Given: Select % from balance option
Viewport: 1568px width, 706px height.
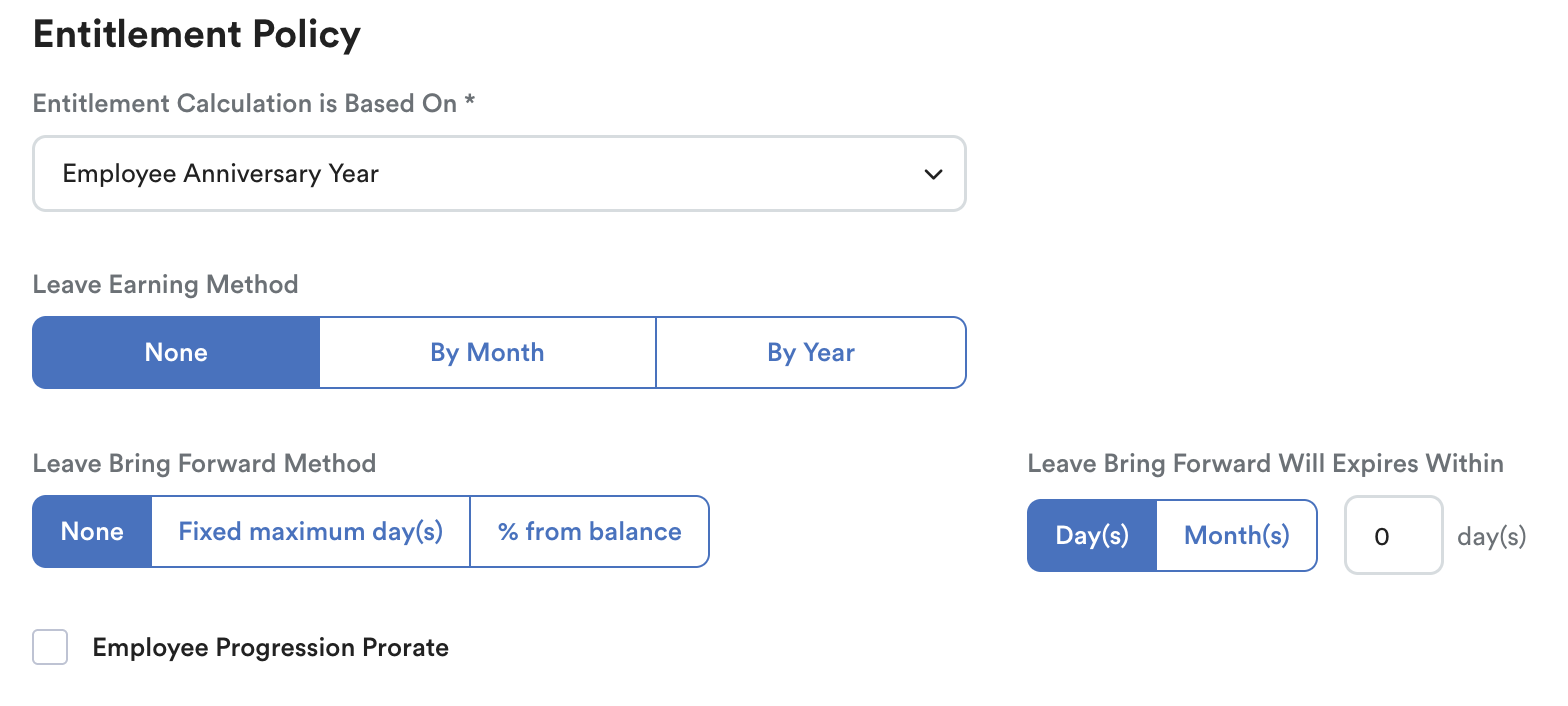Looking at the screenshot, I should [589, 531].
